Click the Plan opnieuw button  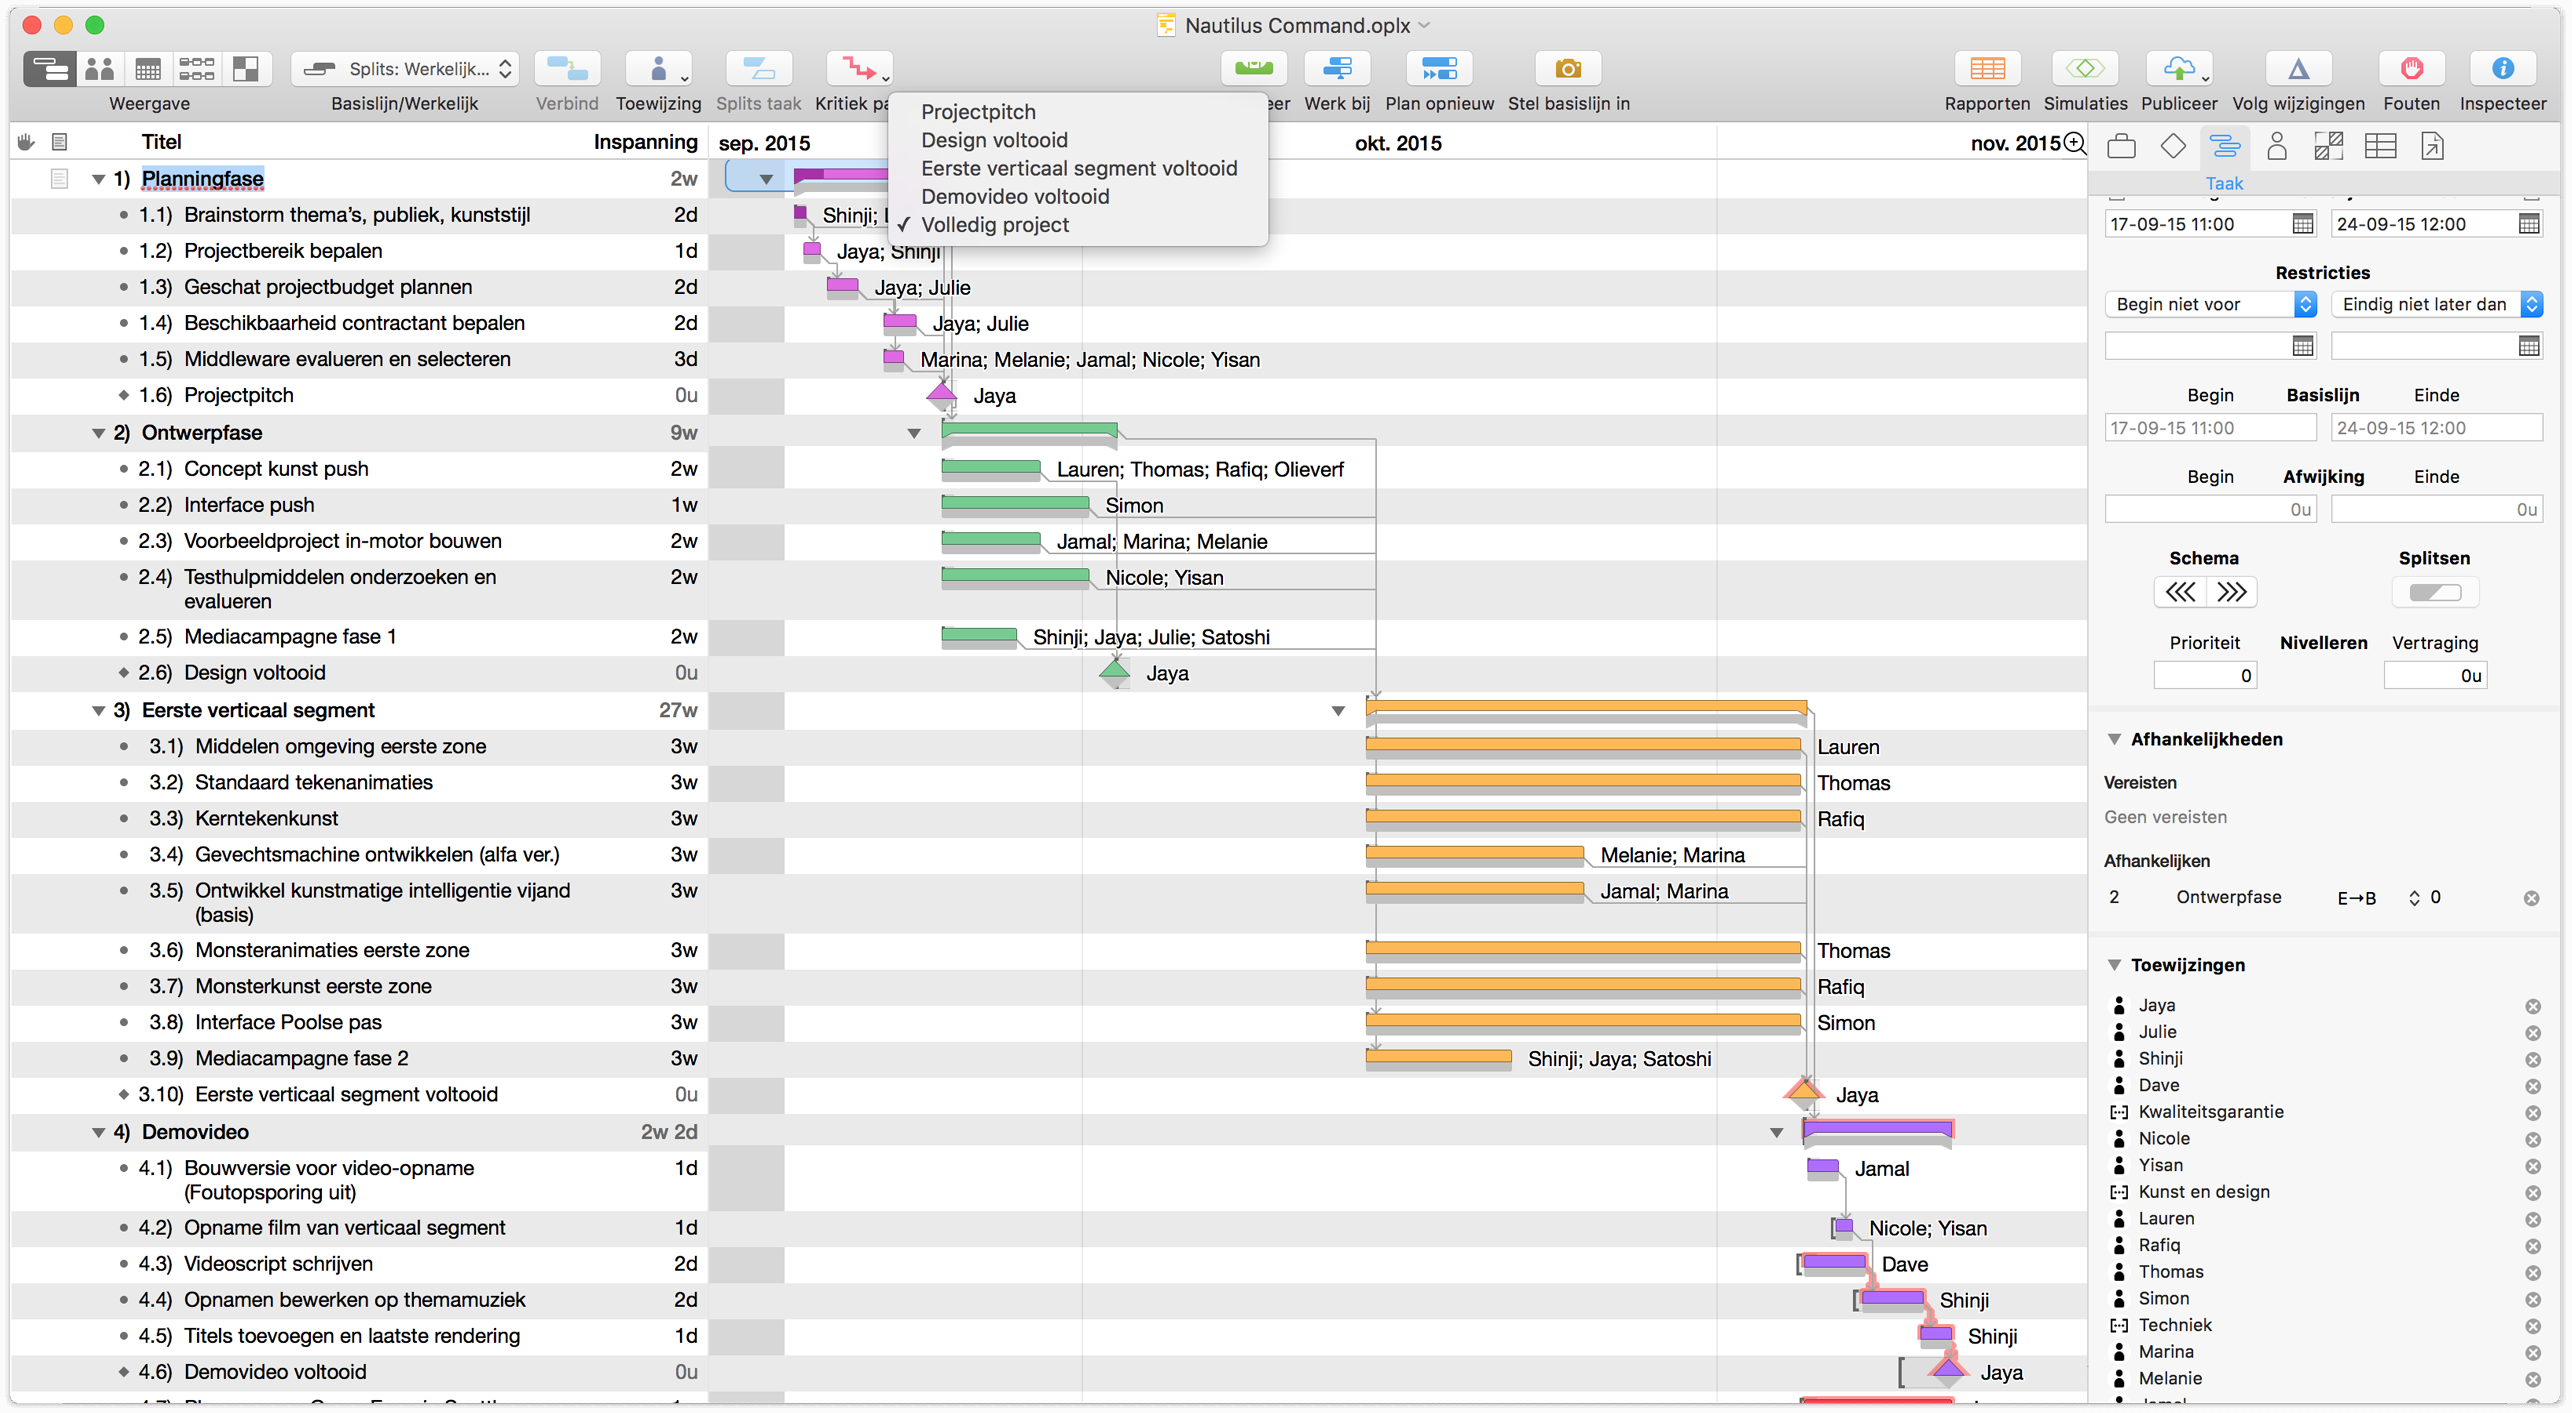1438,68
